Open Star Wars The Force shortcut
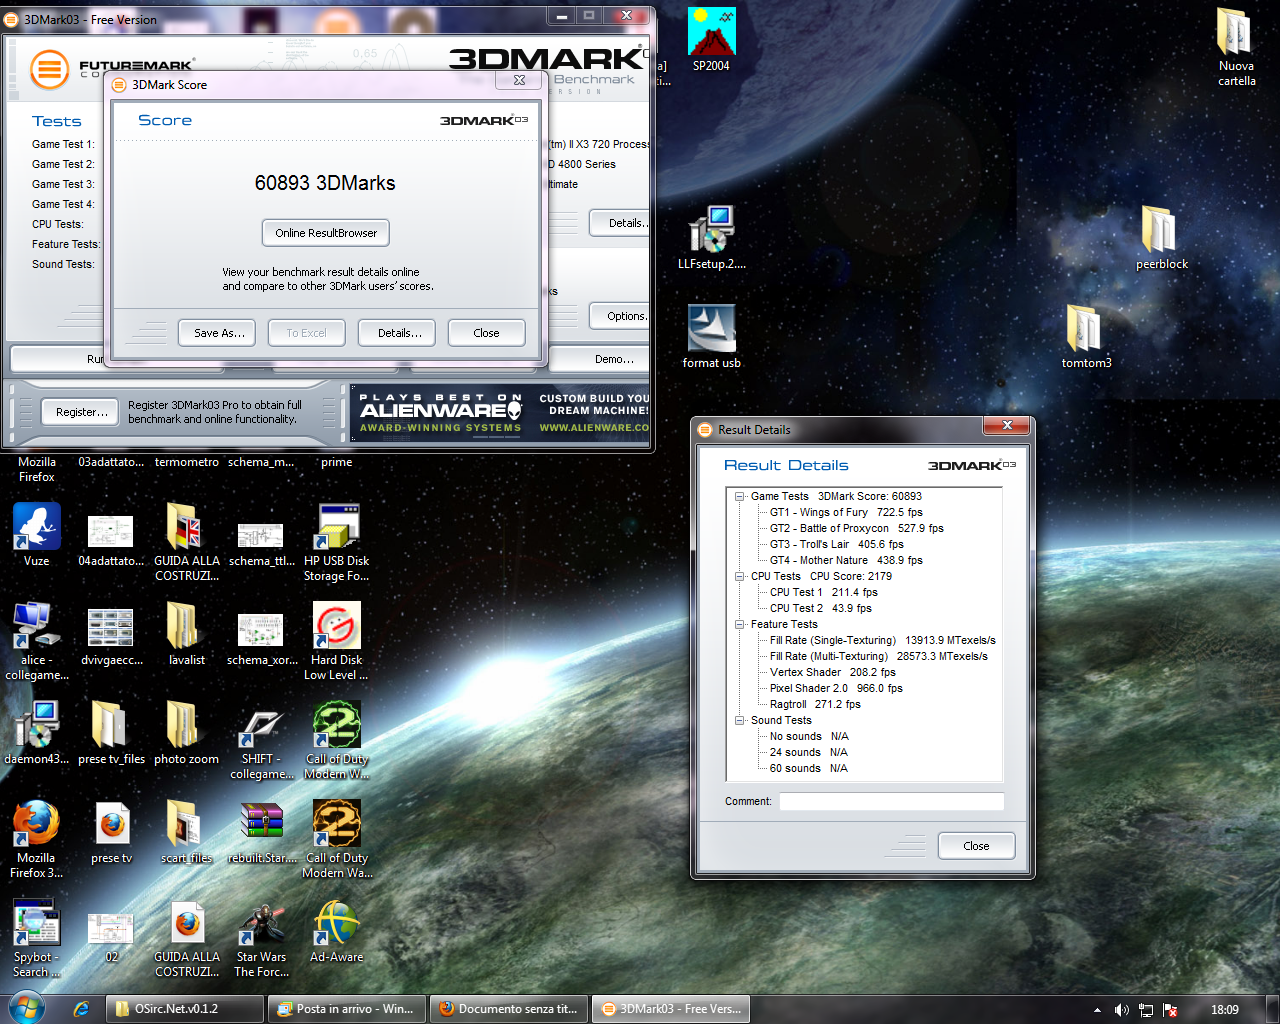 (x=262, y=939)
